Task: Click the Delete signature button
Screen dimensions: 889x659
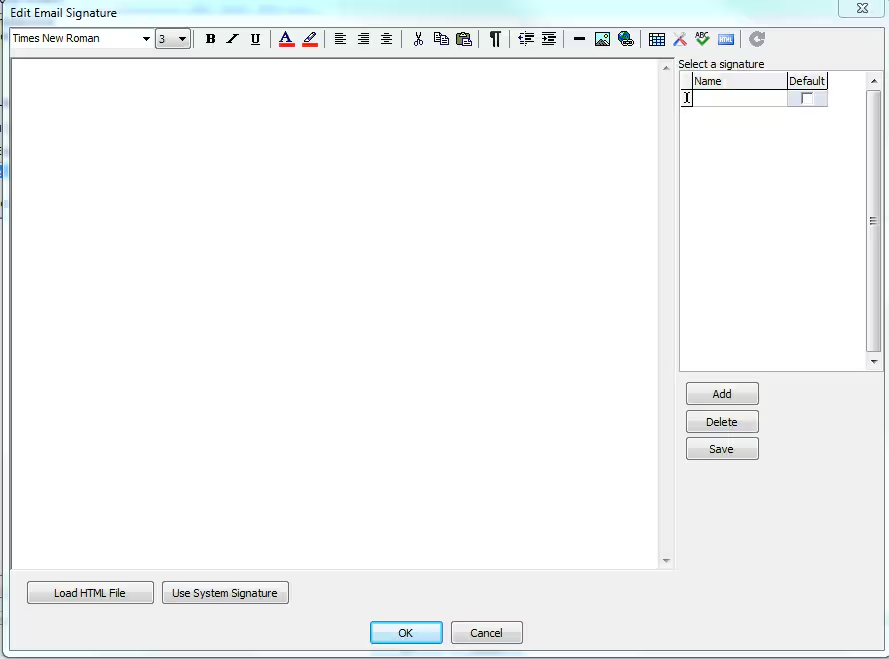Action: tap(722, 422)
